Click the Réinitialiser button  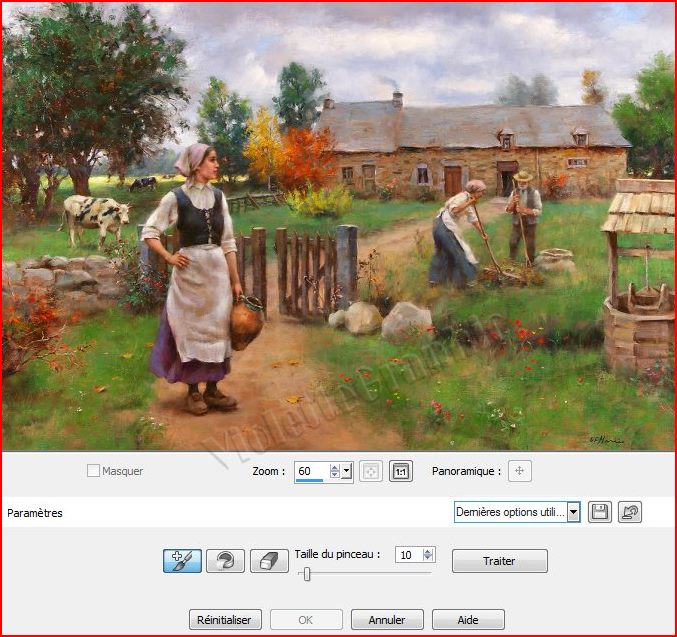pyautogui.click(x=225, y=620)
